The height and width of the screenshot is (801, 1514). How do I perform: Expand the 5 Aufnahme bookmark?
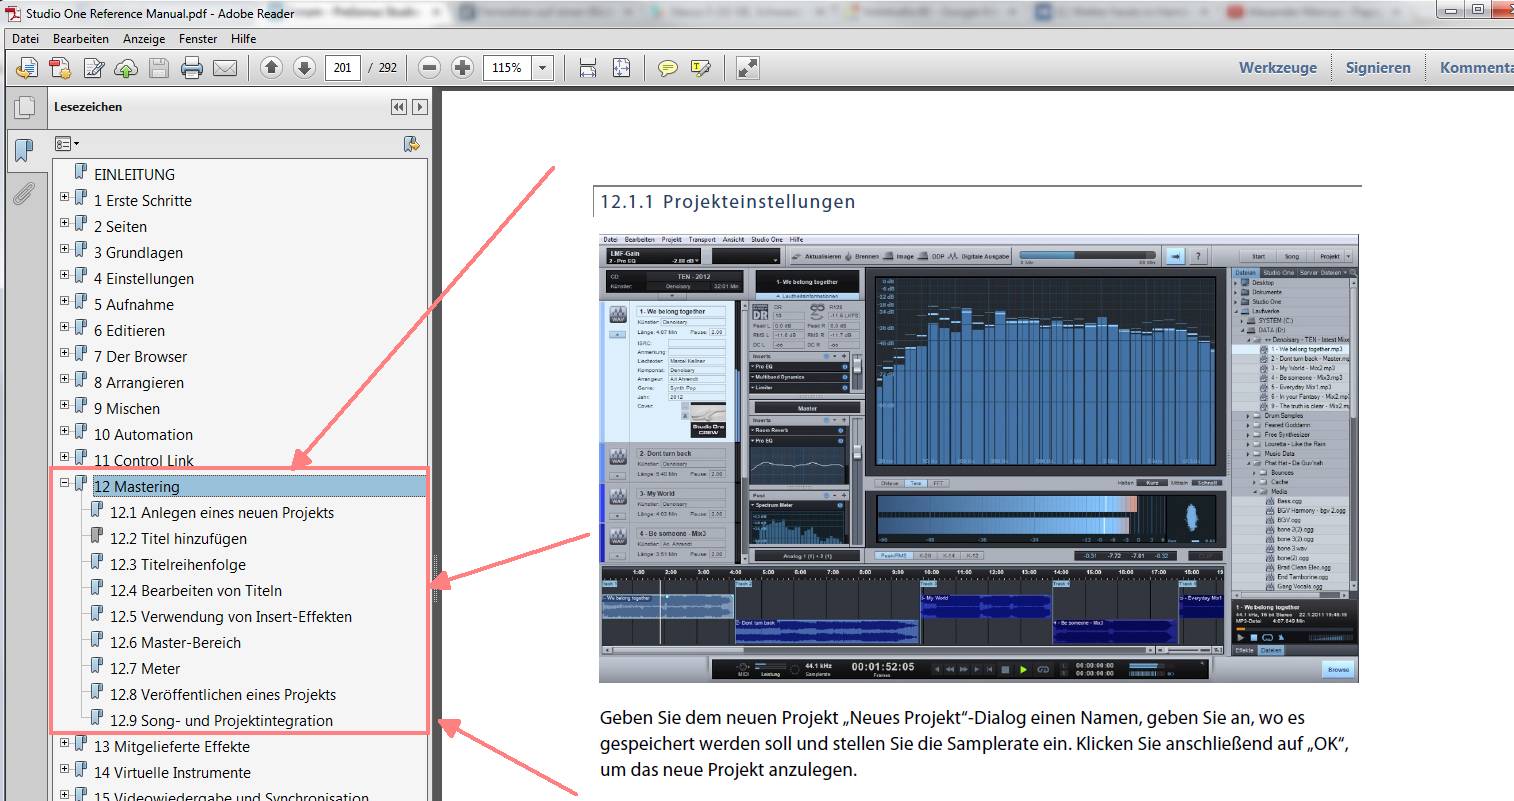tap(65, 301)
